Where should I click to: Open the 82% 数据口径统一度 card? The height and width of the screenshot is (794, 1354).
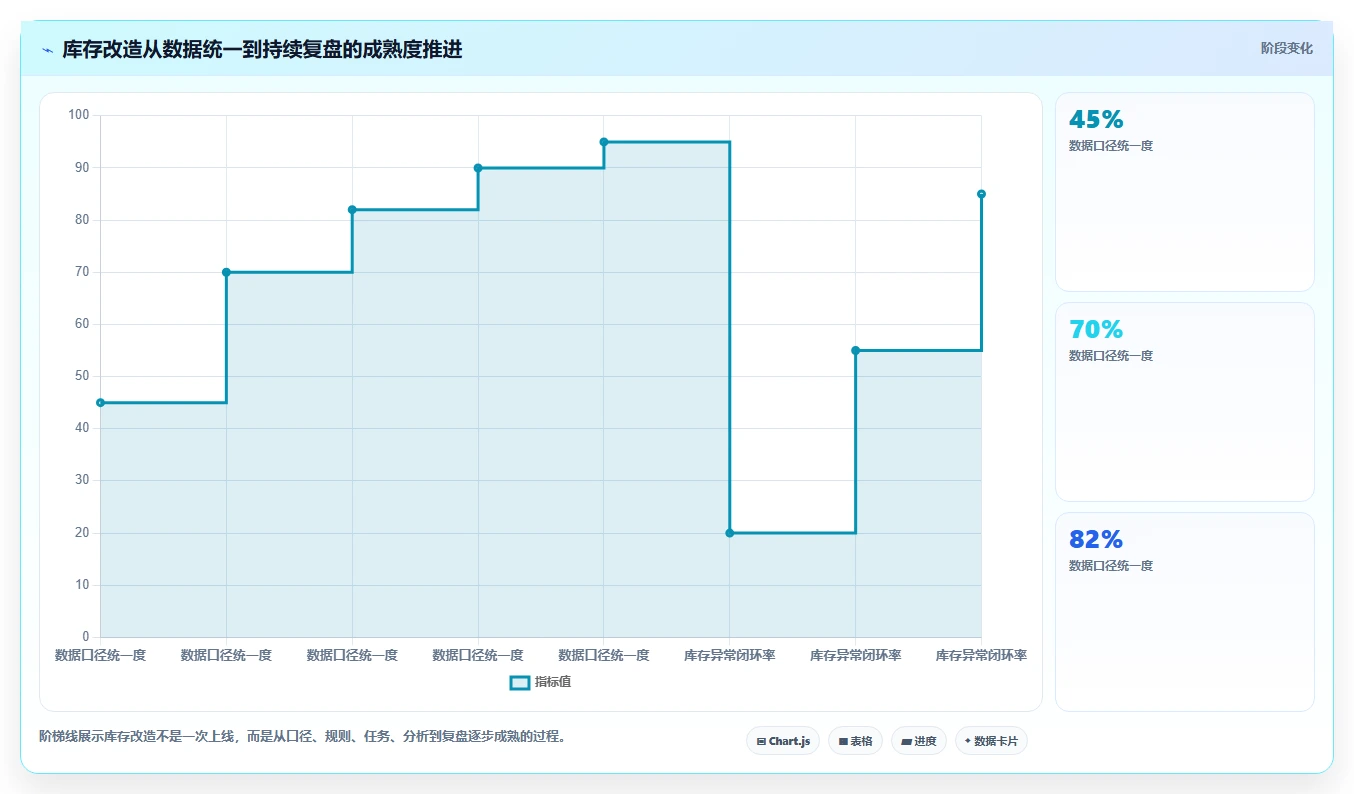(x=1184, y=612)
